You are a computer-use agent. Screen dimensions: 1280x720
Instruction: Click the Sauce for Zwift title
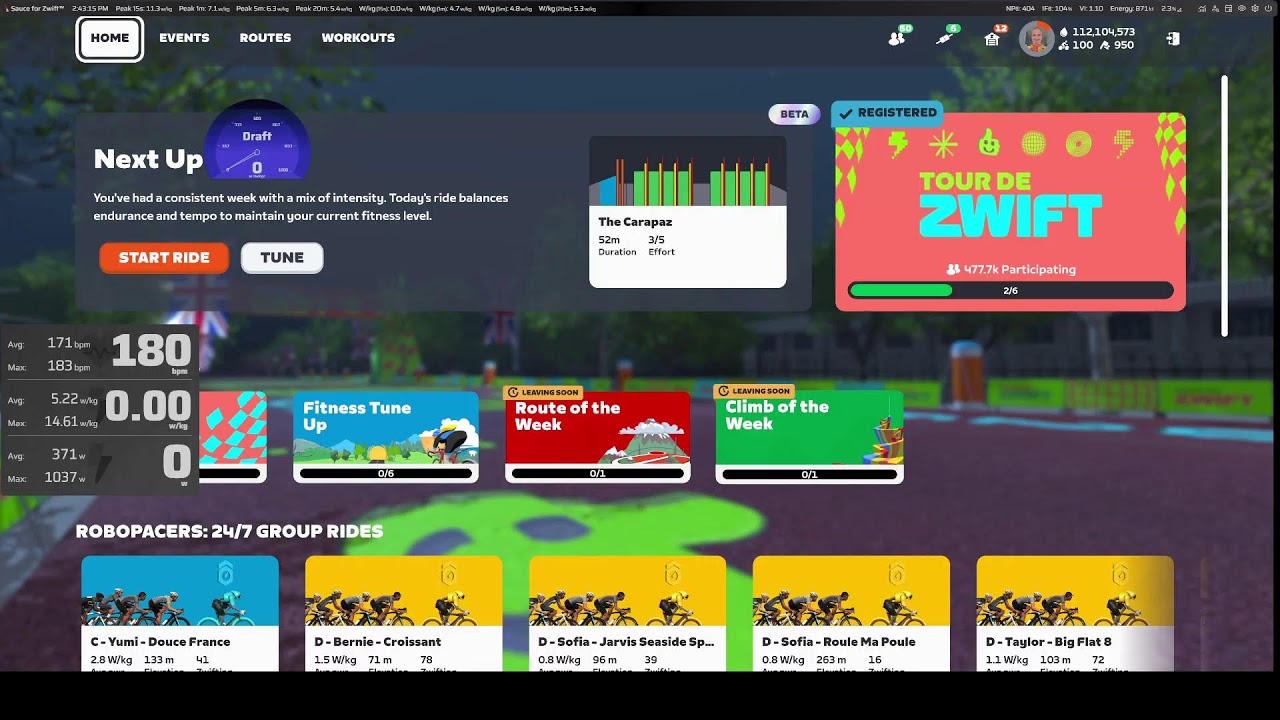pos(37,8)
